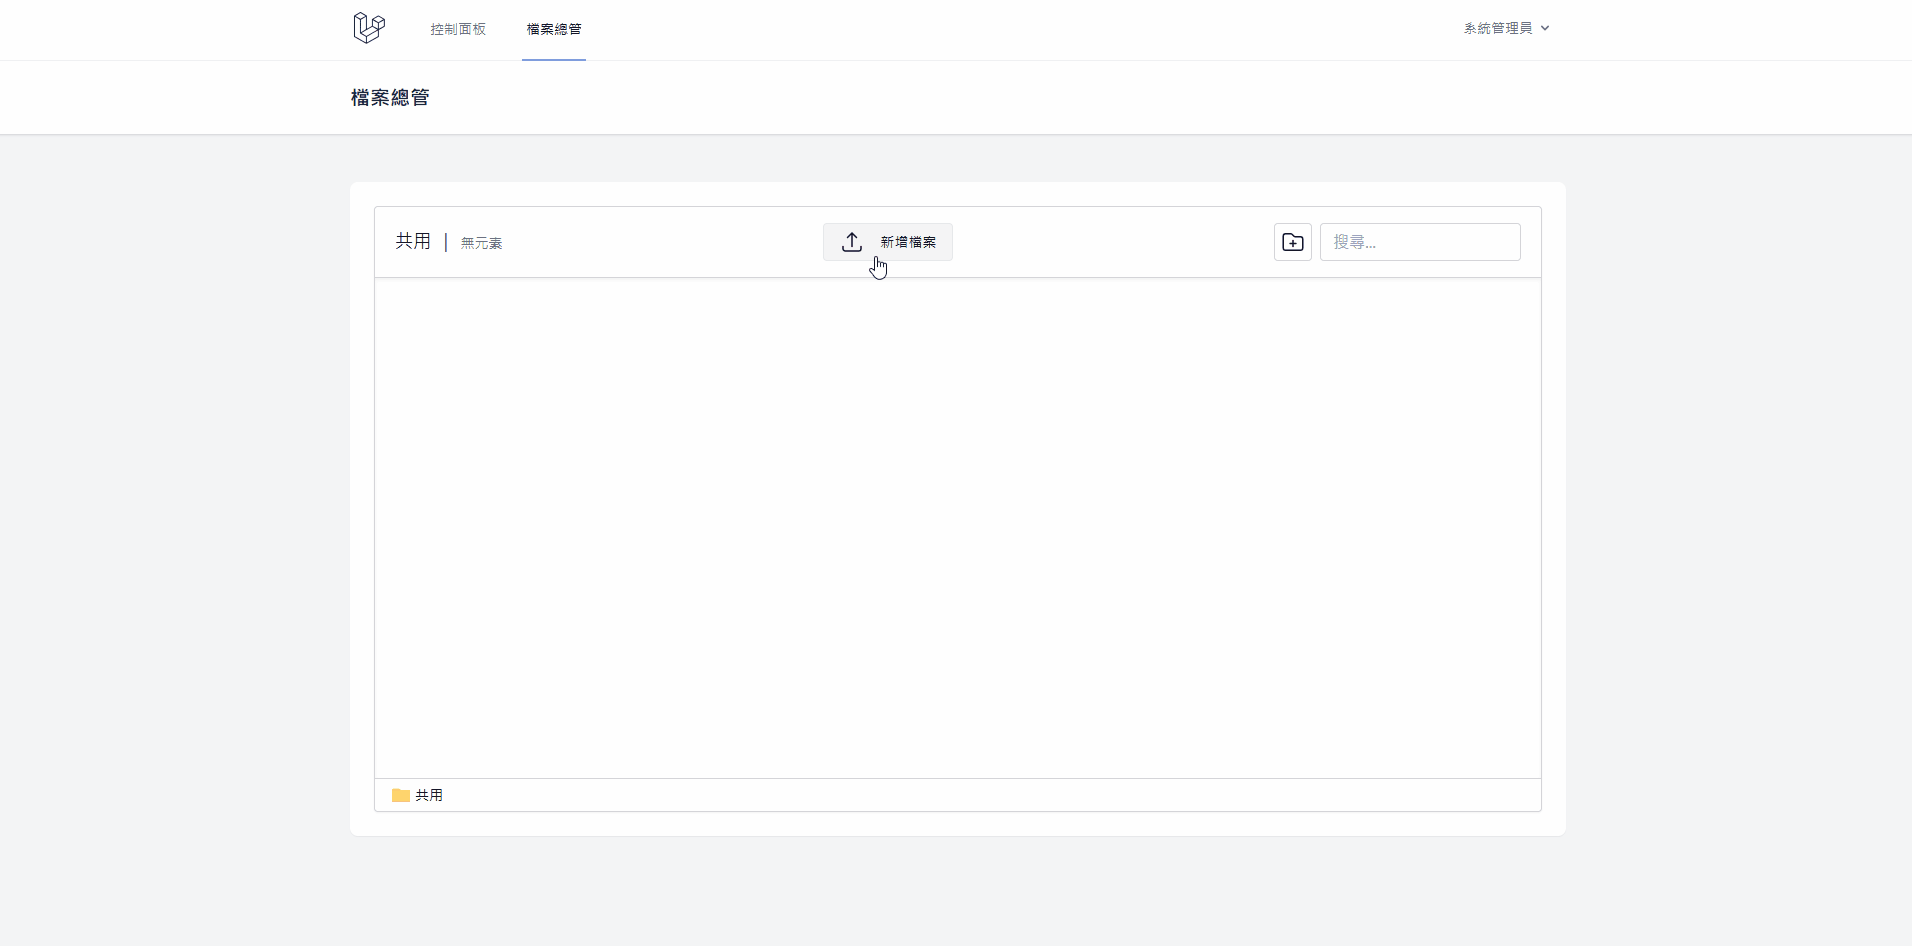Click the 新增檔案 upload button
This screenshot has width=1912, height=946.
(x=888, y=241)
